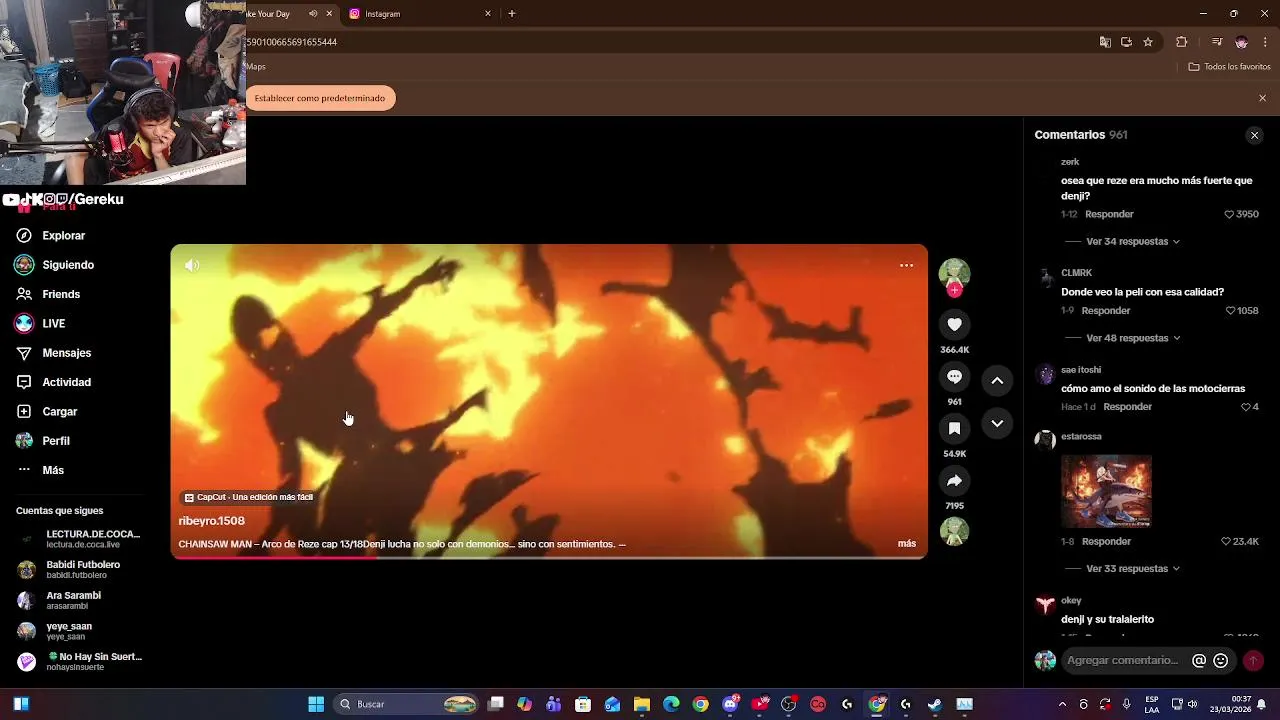Close the Instagram browser tab
The height and width of the screenshot is (720, 1280).
tap(488, 14)
